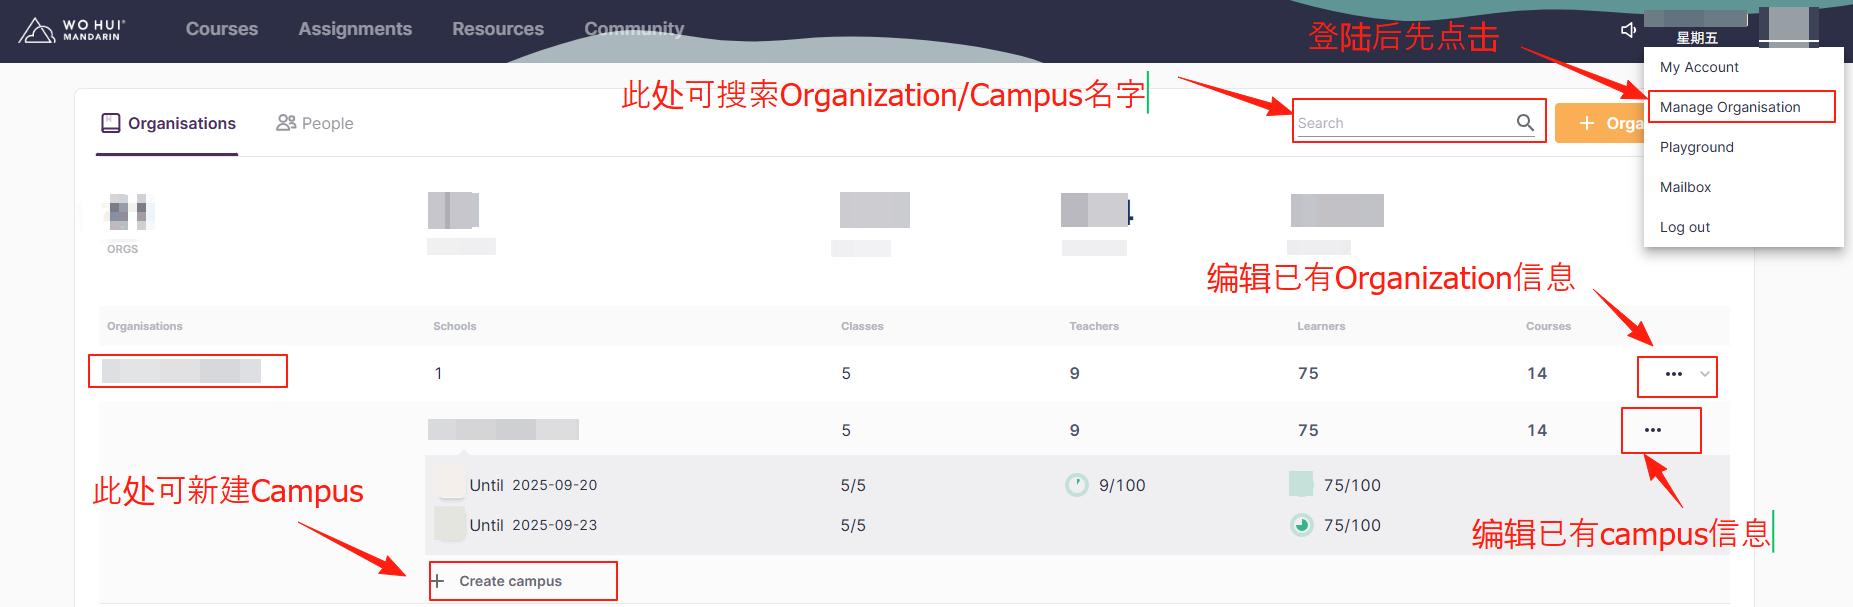
Task: Click the plus icon beside Create campus
Action: pos(437,581)
